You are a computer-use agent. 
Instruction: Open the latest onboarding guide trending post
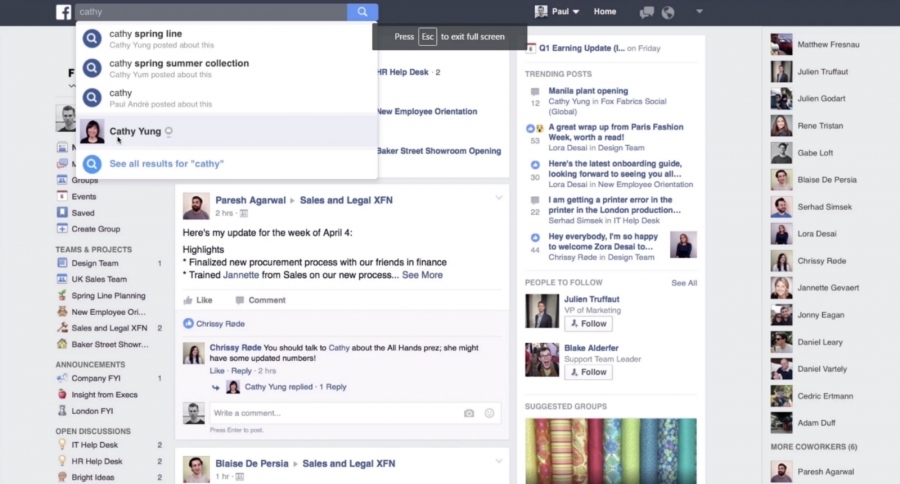coord(615,169)
